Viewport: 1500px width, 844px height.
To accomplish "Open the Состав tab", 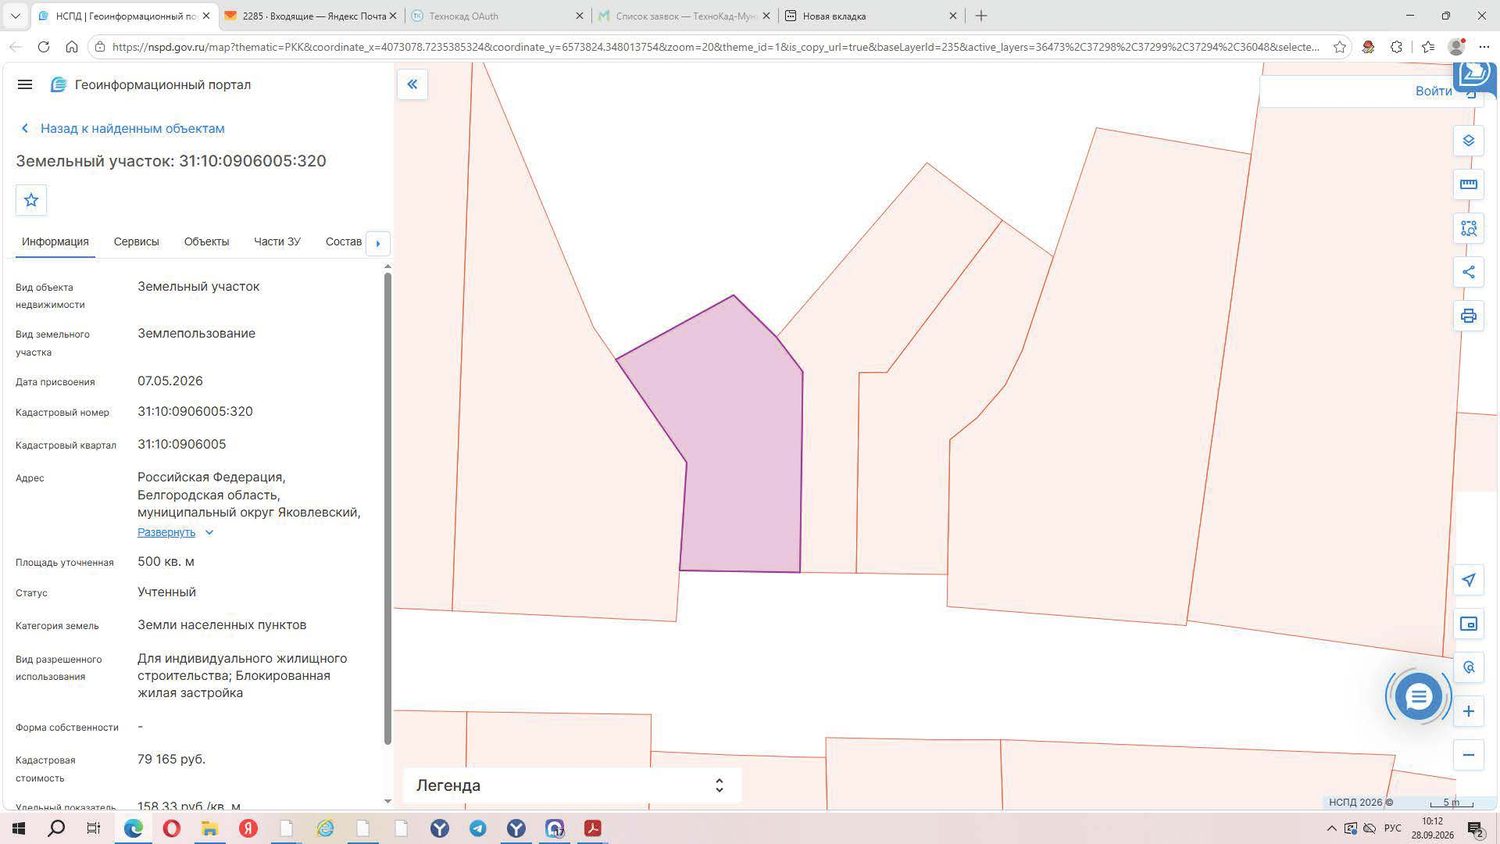I will point(343,242).
